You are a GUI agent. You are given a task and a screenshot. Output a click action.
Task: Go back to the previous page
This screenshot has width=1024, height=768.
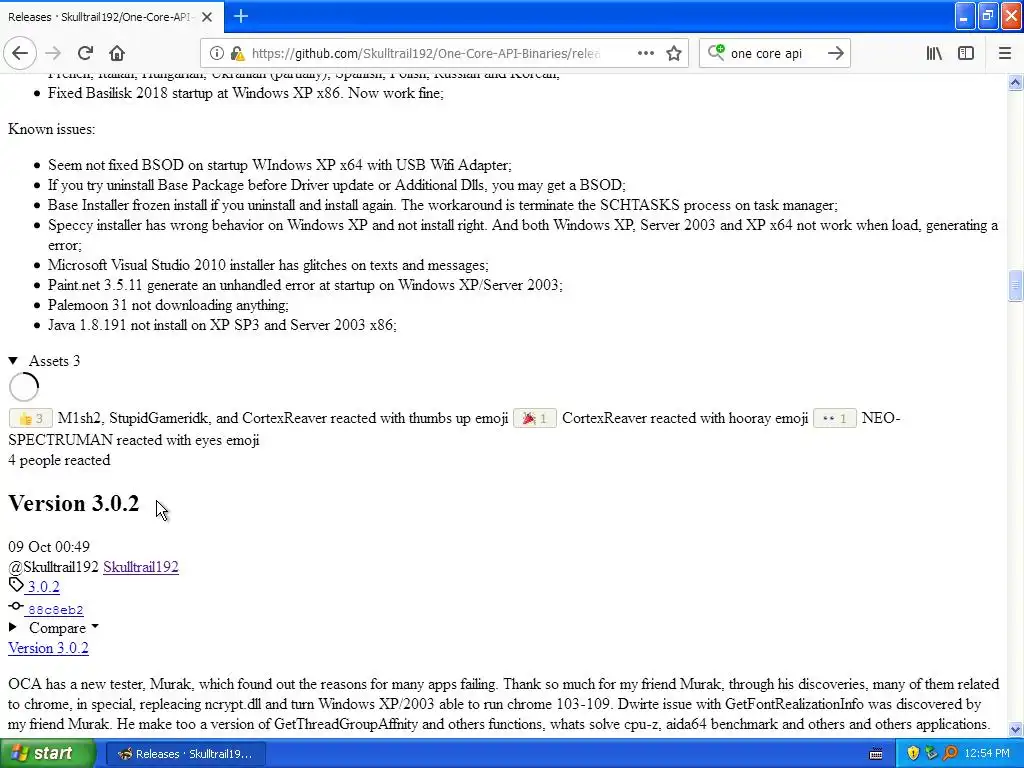point(20,54)
